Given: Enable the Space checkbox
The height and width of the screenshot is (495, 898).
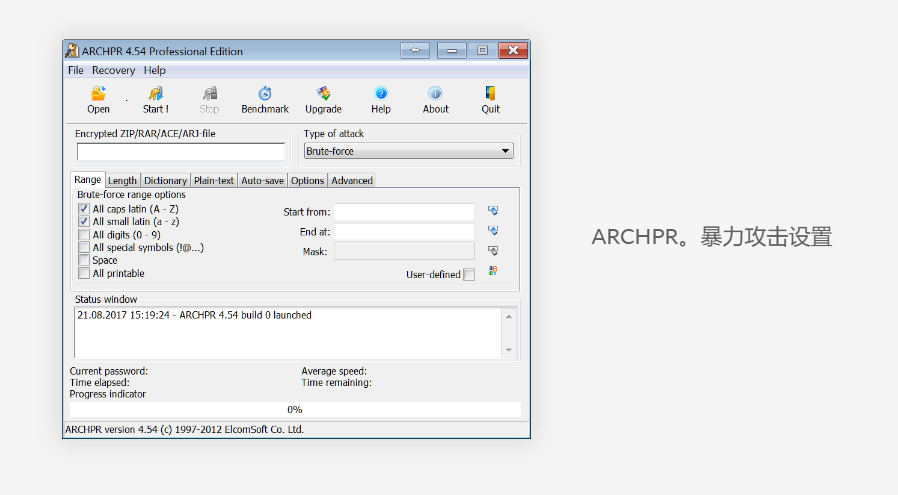Looking at the screenshot, I should coord(84,260).
